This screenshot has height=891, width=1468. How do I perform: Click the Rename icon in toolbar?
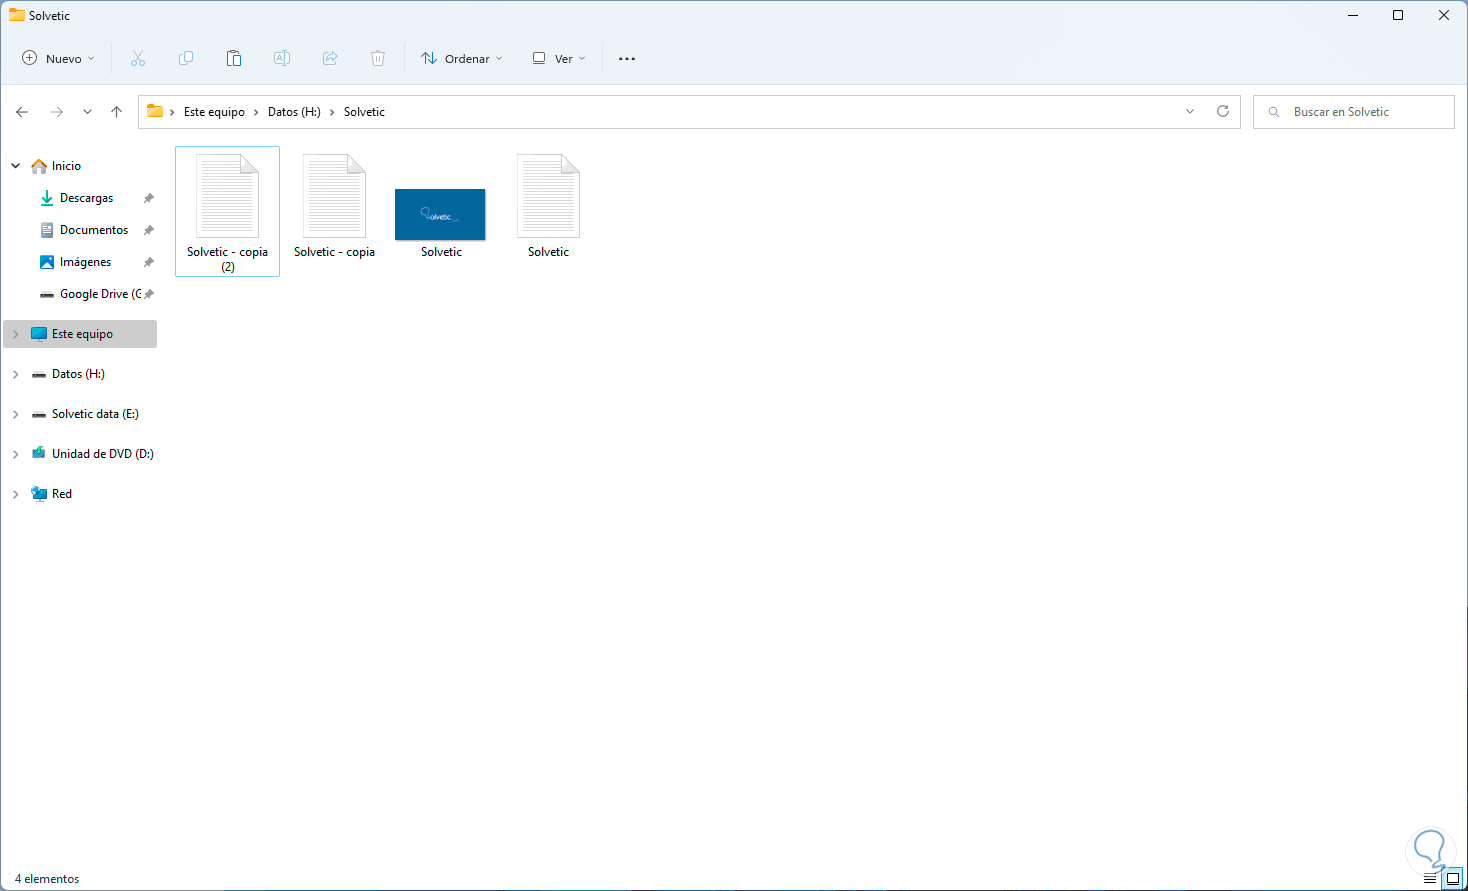(282, 59)
